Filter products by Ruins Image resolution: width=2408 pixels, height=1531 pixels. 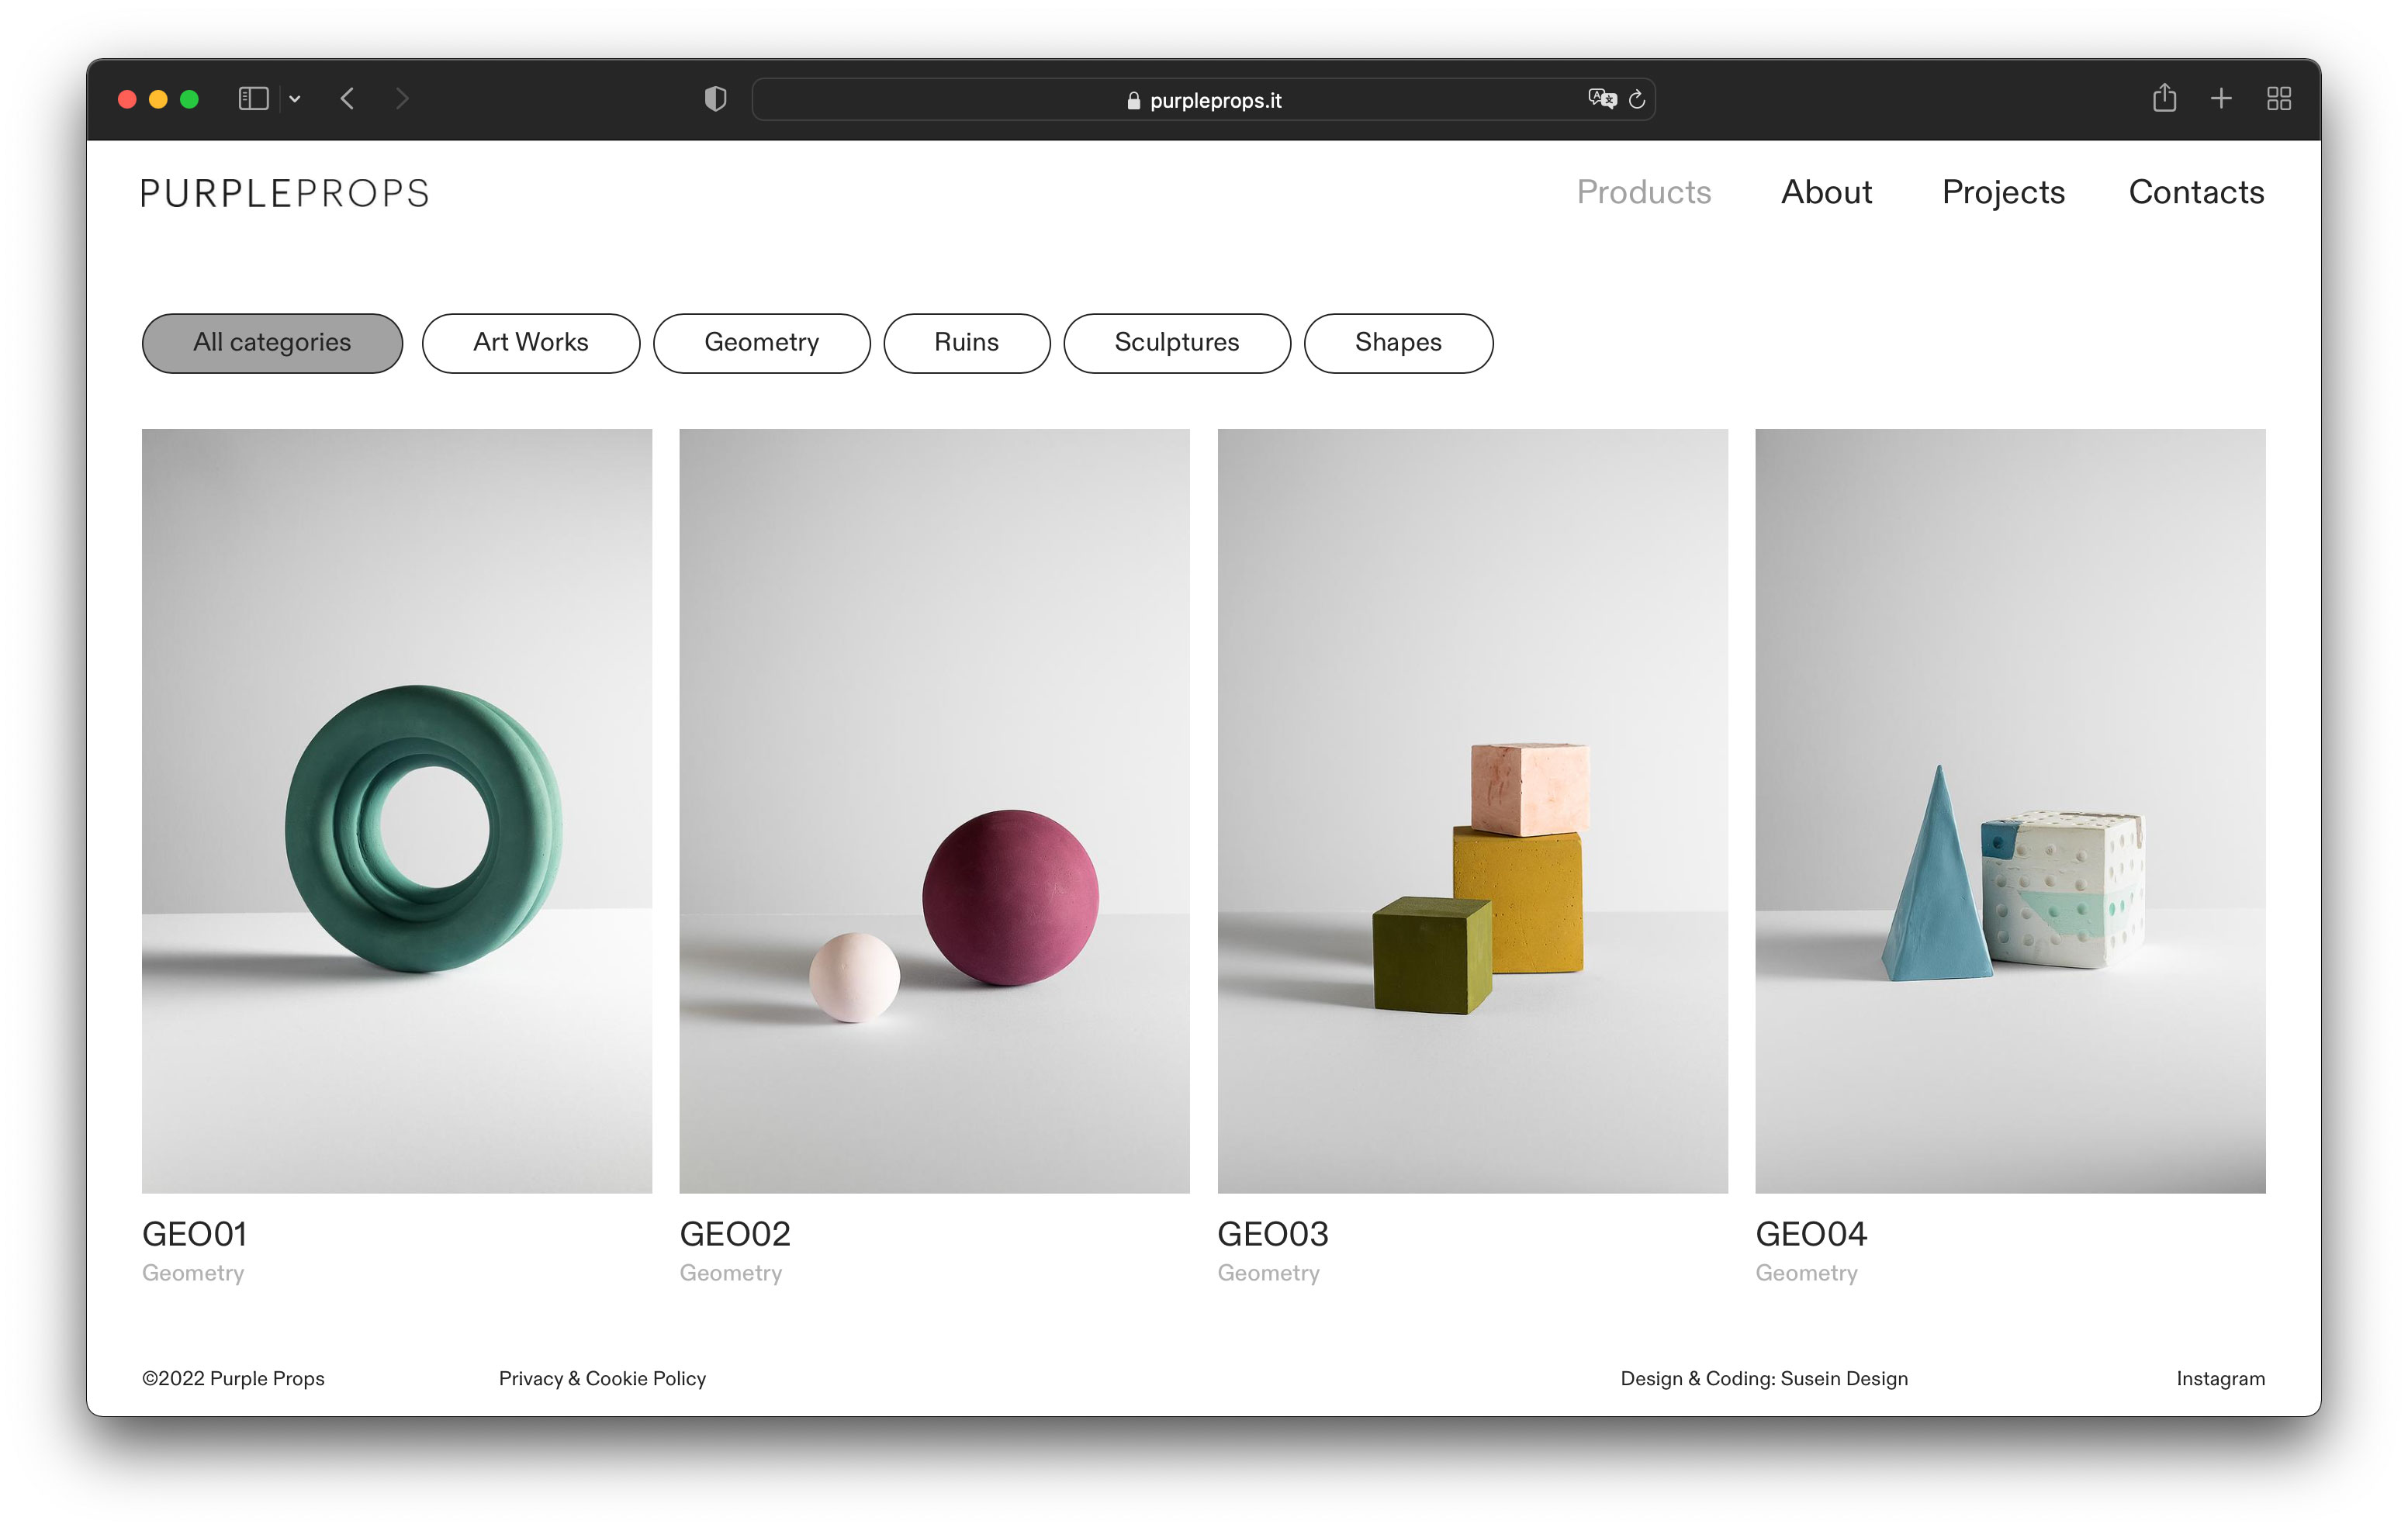pos(966,343)
